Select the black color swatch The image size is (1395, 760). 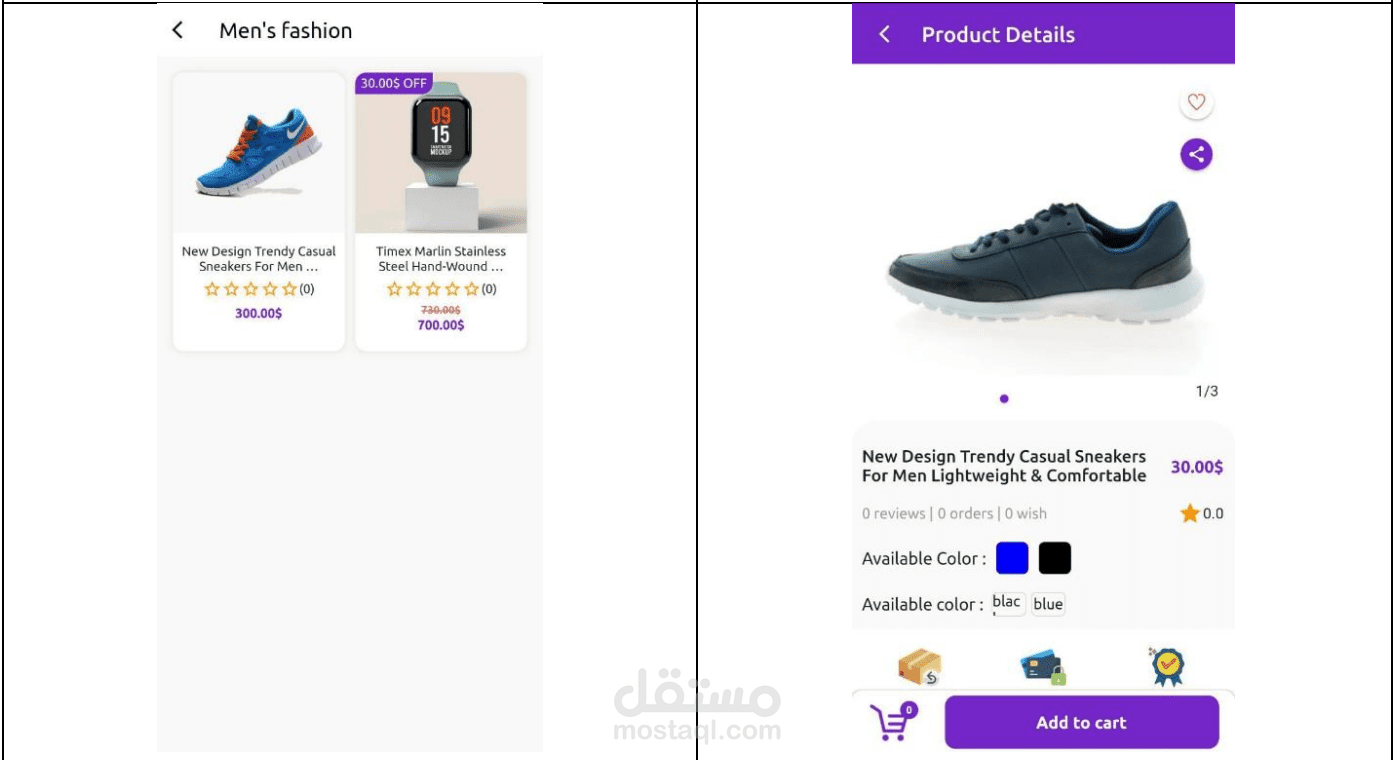tap(1054, 558)
